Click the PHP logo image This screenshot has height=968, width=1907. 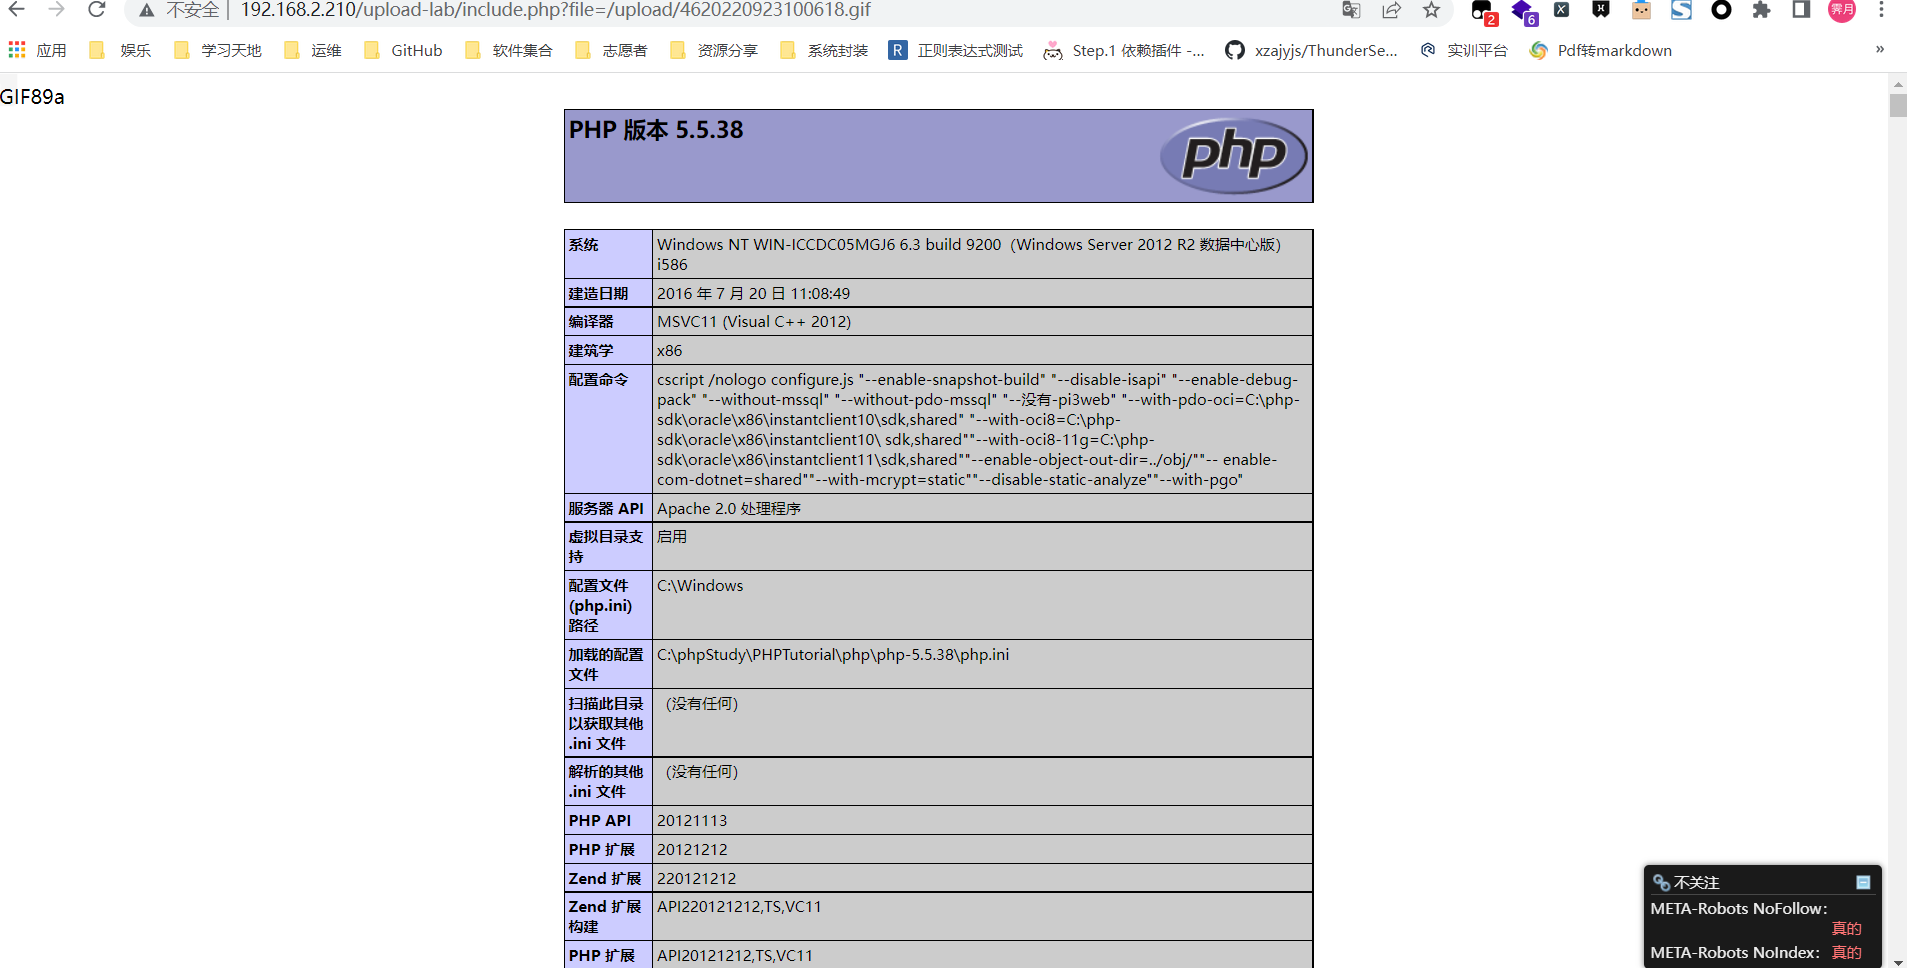1233,156
